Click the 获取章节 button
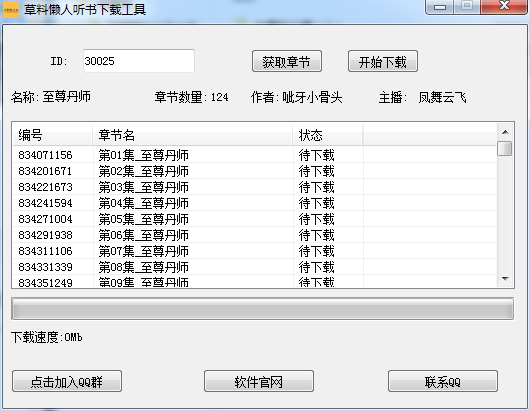The height and width of the screenshot is (411, 530). (287, 62)
